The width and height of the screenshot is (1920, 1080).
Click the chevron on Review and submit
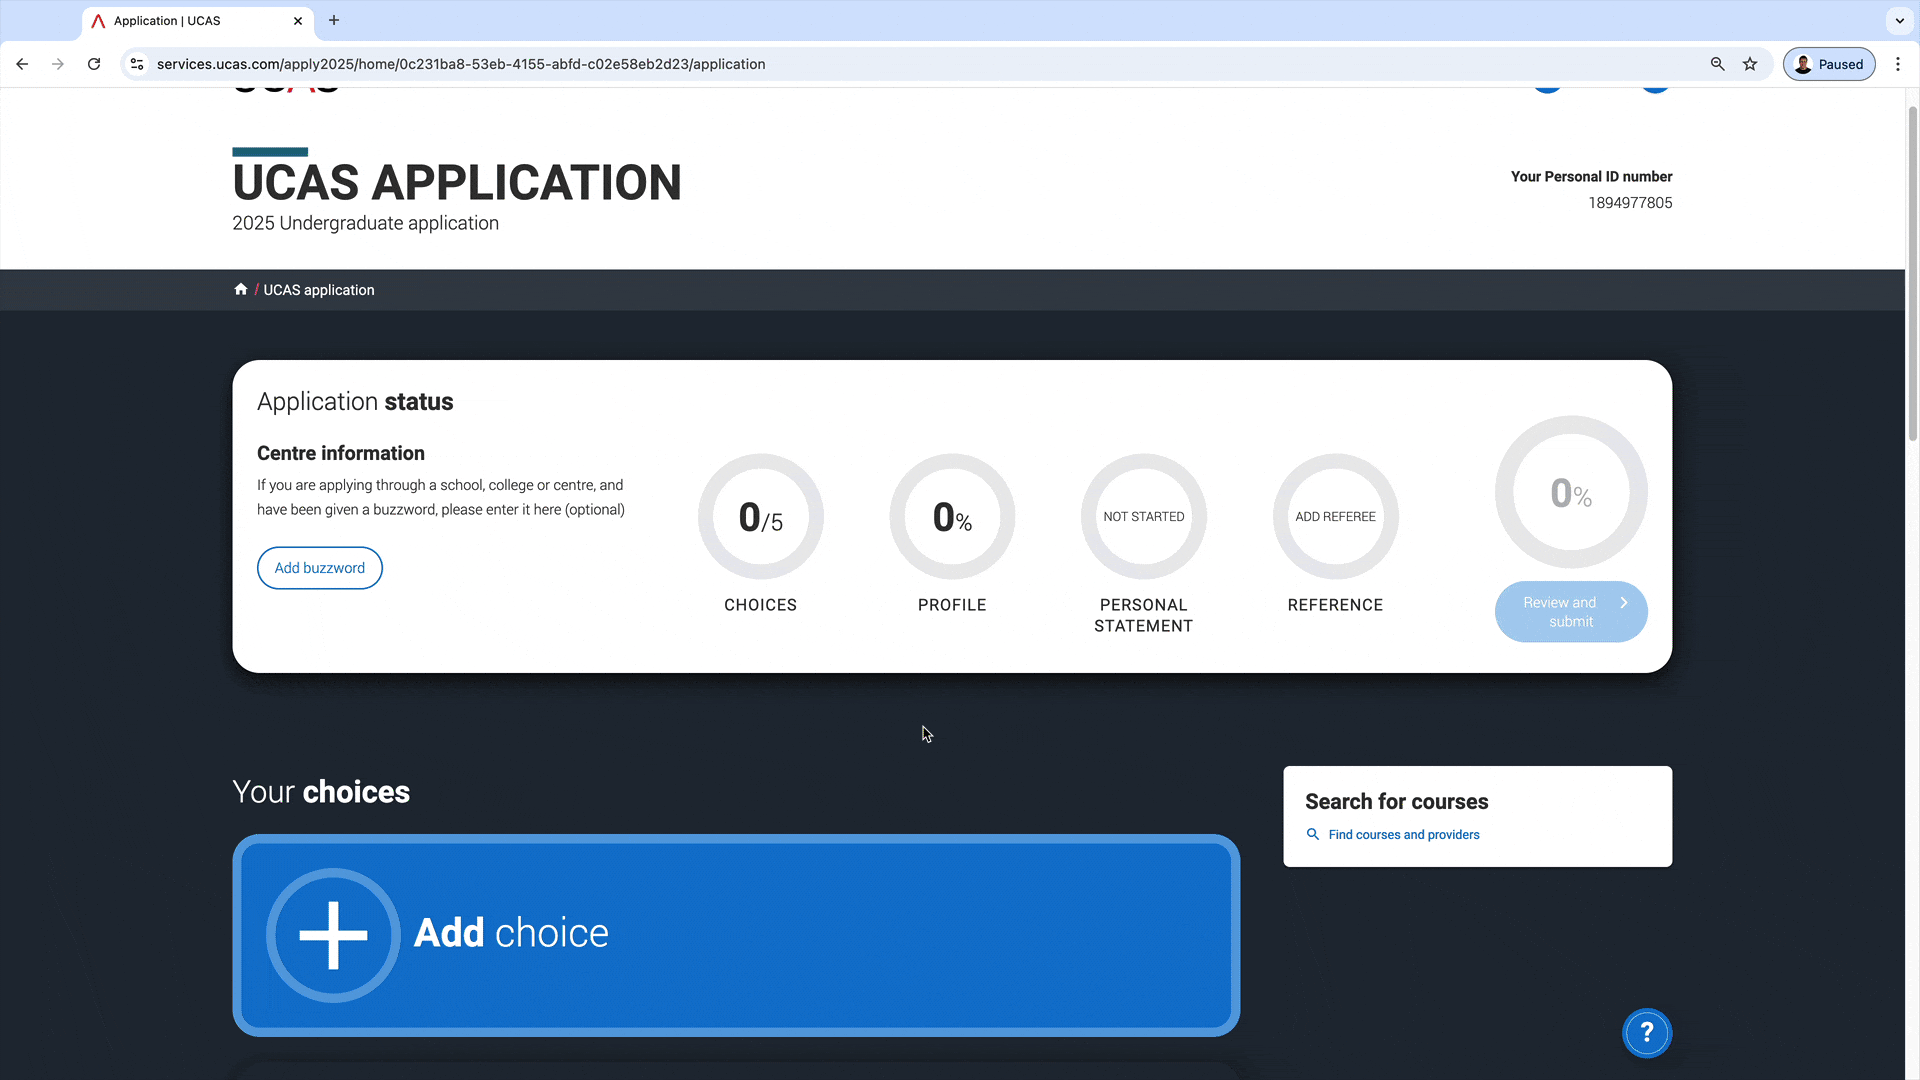[x=1624, y=603]
